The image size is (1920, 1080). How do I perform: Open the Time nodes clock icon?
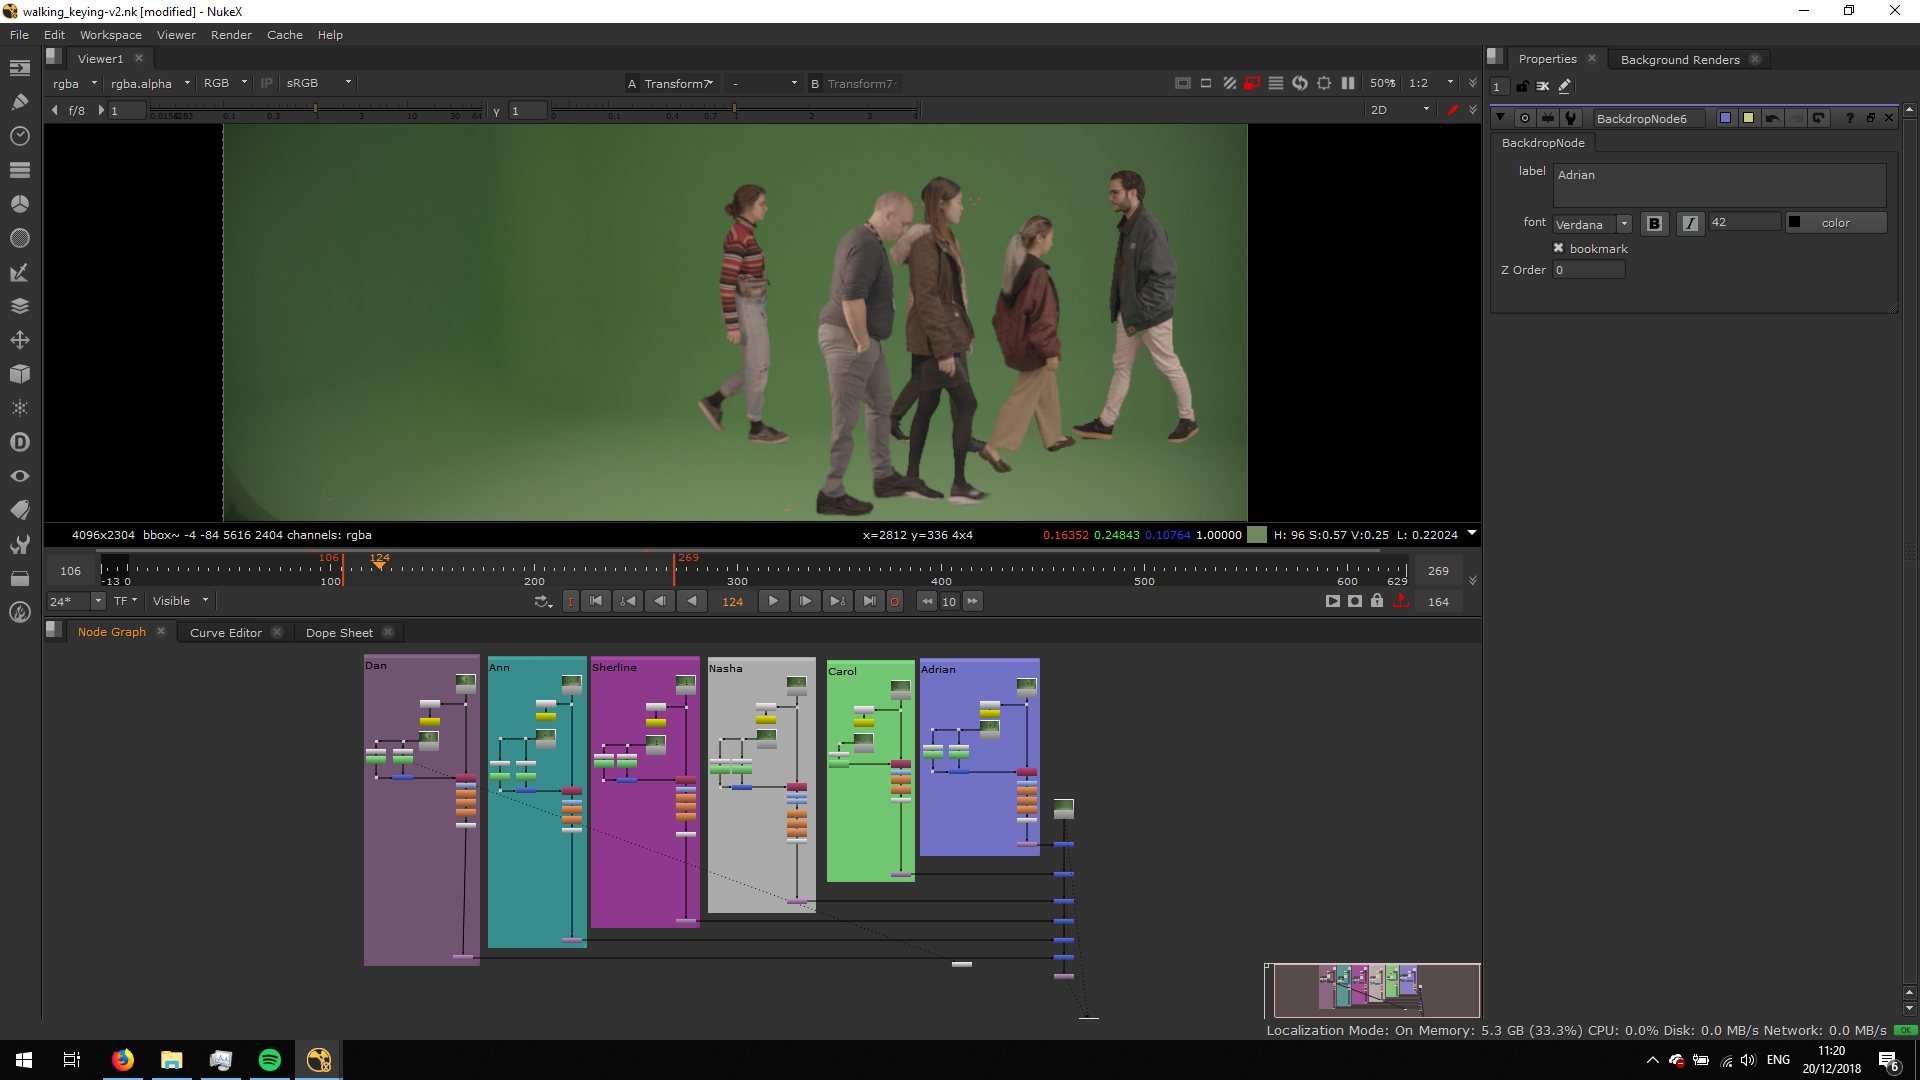coord(20,136)
